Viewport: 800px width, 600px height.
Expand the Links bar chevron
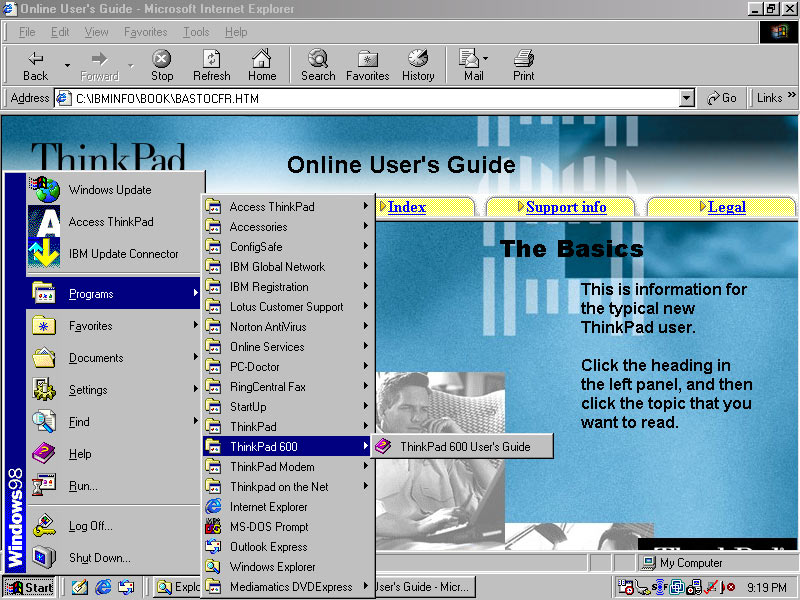791,94
